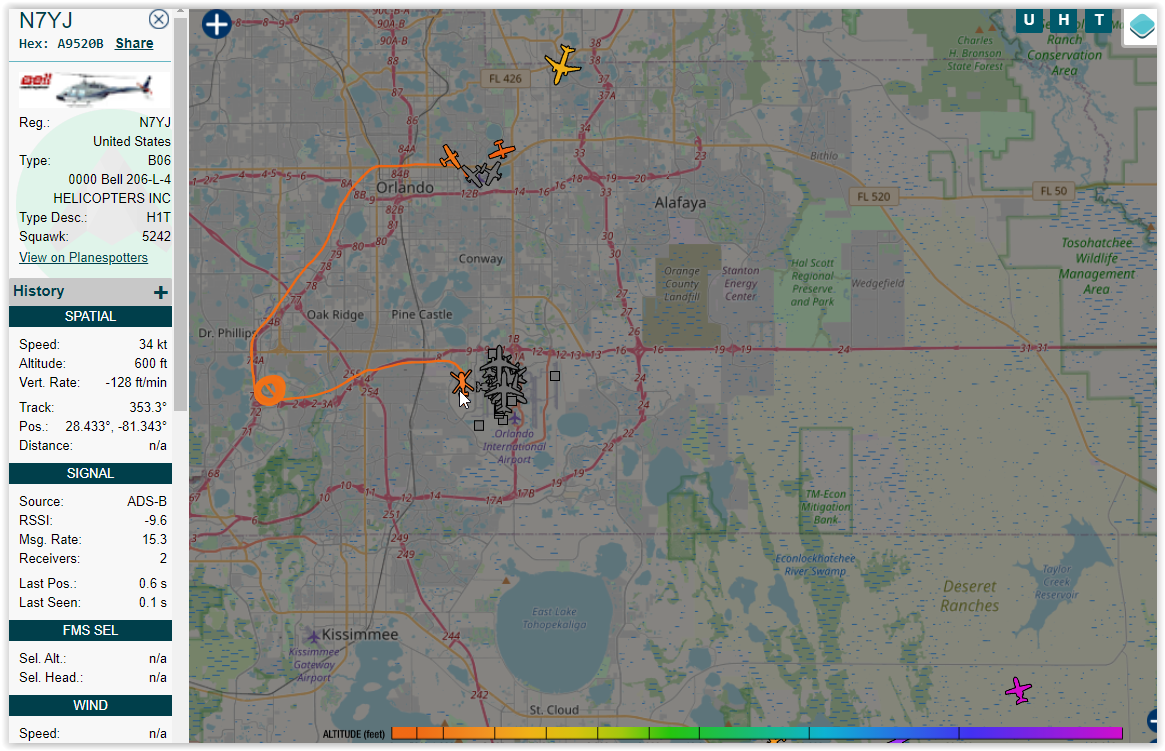
Task: Click the position value 28.433°, -81.343°
Action: (x=116, y=426)
